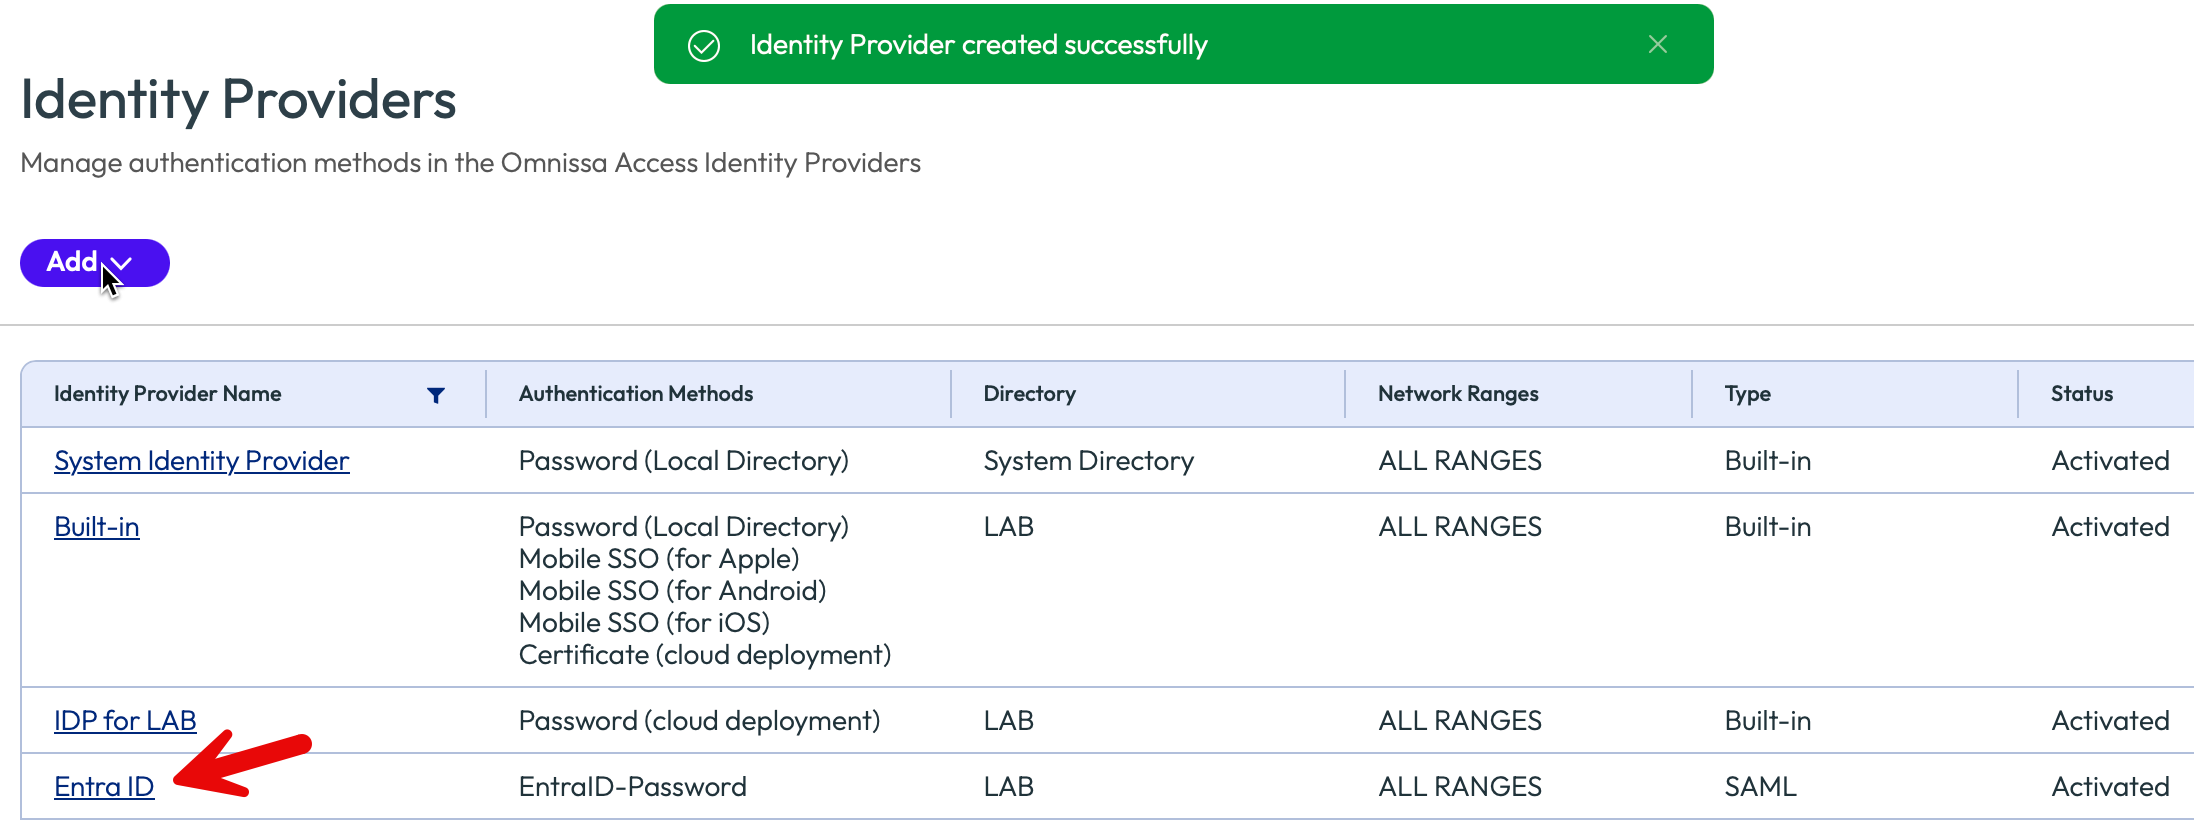
Task: Open the IDP for LAB link
Action: coord(125,721)
